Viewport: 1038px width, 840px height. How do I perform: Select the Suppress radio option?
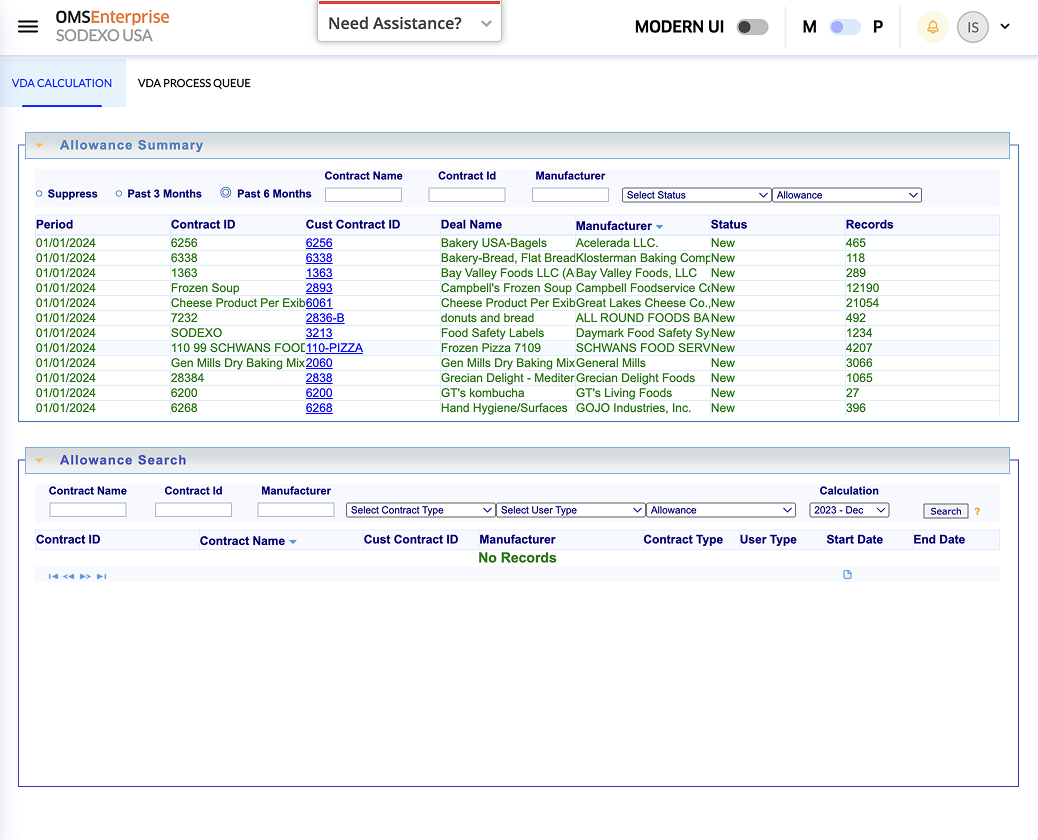pos(39,194)
